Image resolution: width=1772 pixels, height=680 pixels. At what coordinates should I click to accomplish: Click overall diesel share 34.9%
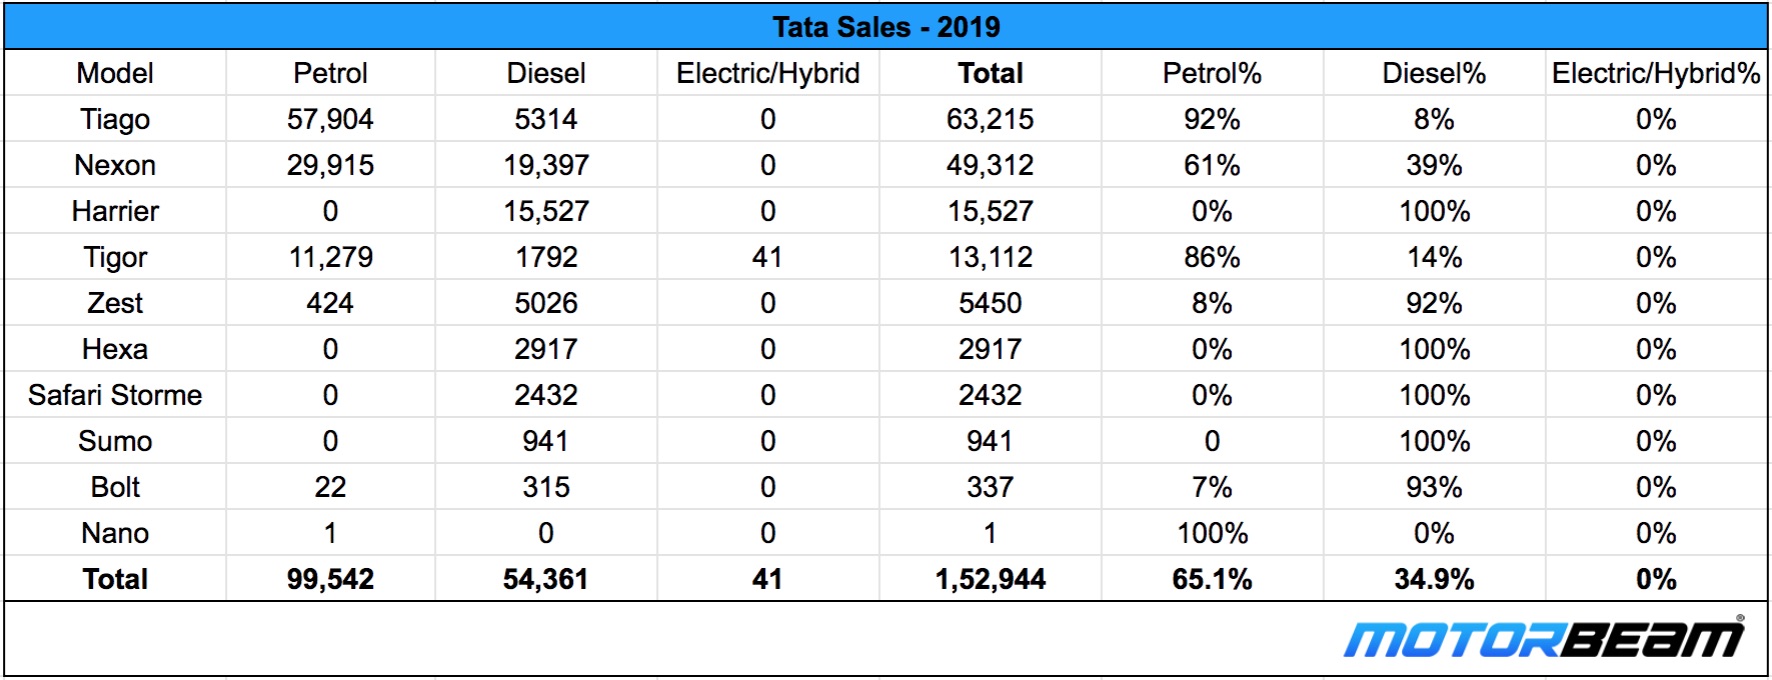click(x=1434, y=579)
